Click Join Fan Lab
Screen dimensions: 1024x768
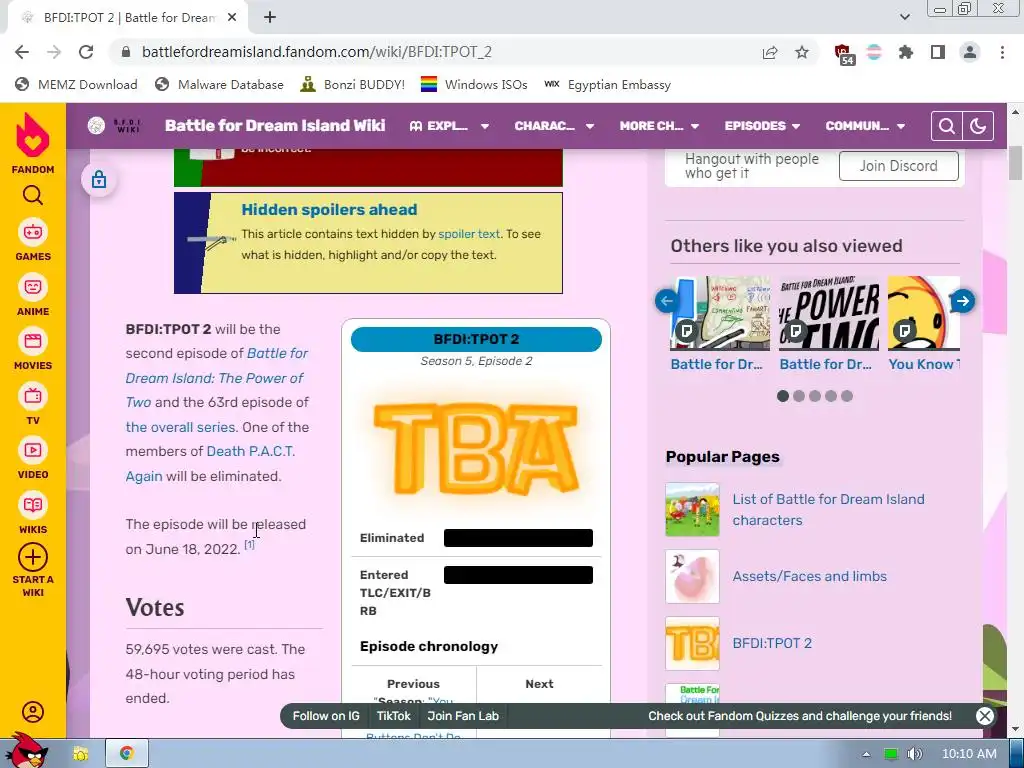(463, 716)
